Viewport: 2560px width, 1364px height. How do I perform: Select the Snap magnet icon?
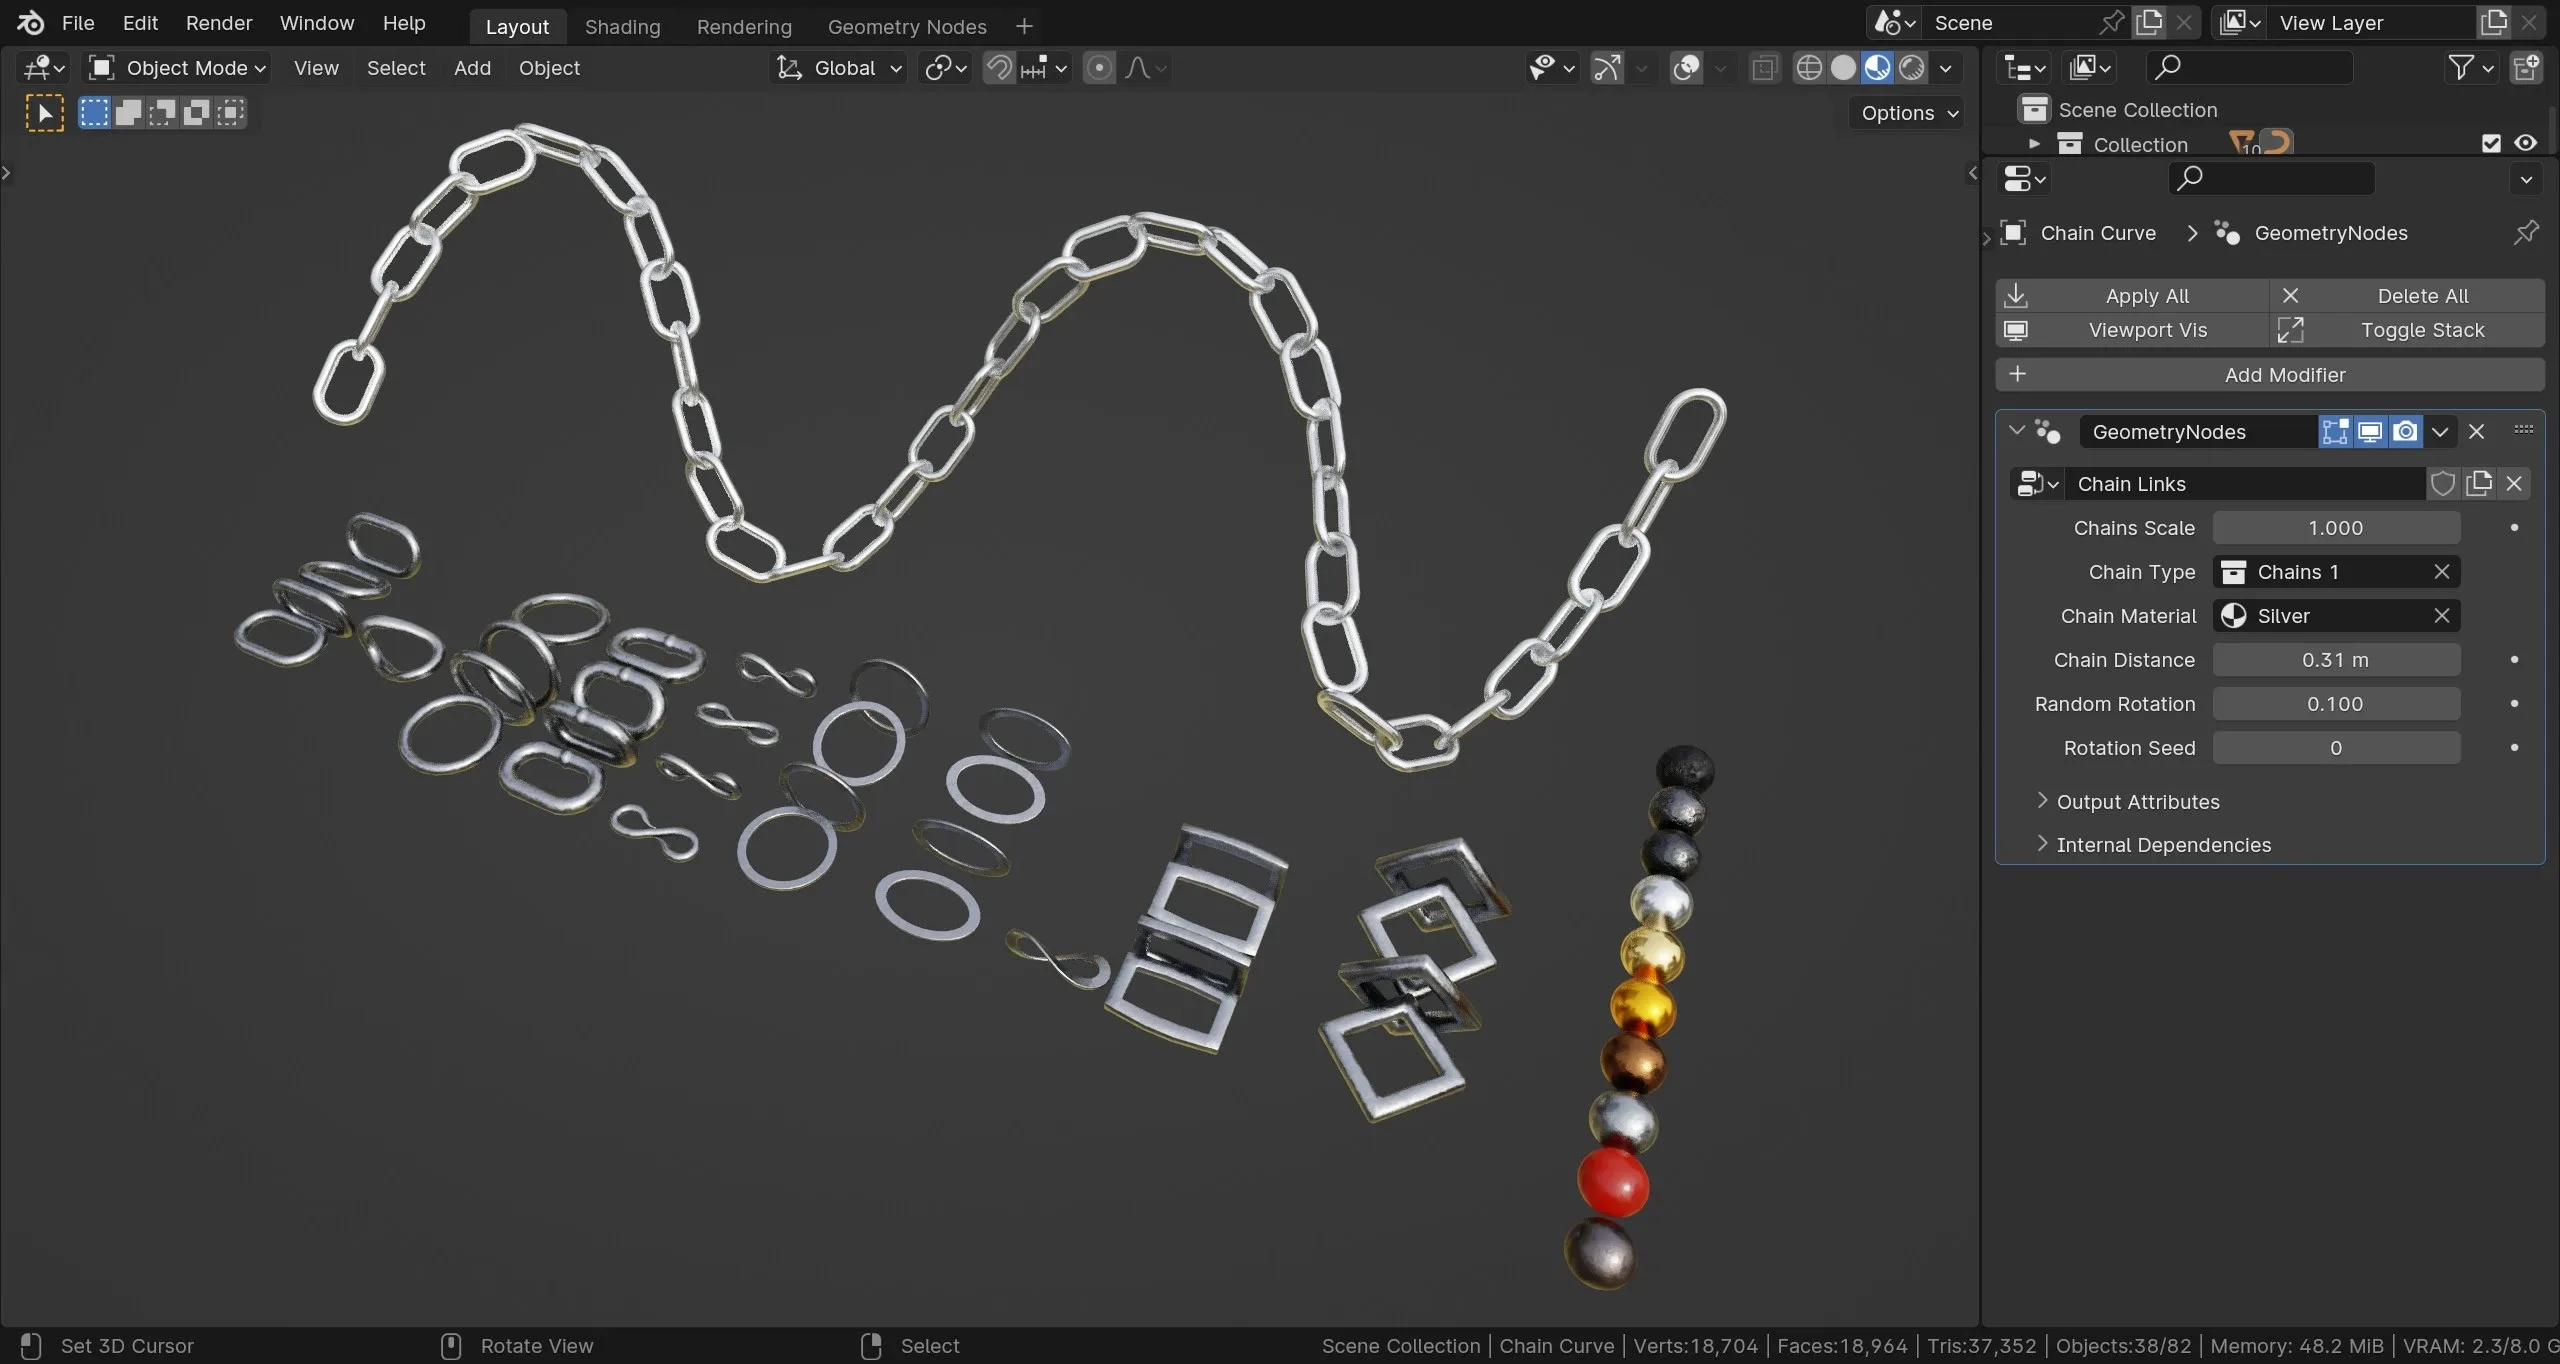[x=997, y=67]
